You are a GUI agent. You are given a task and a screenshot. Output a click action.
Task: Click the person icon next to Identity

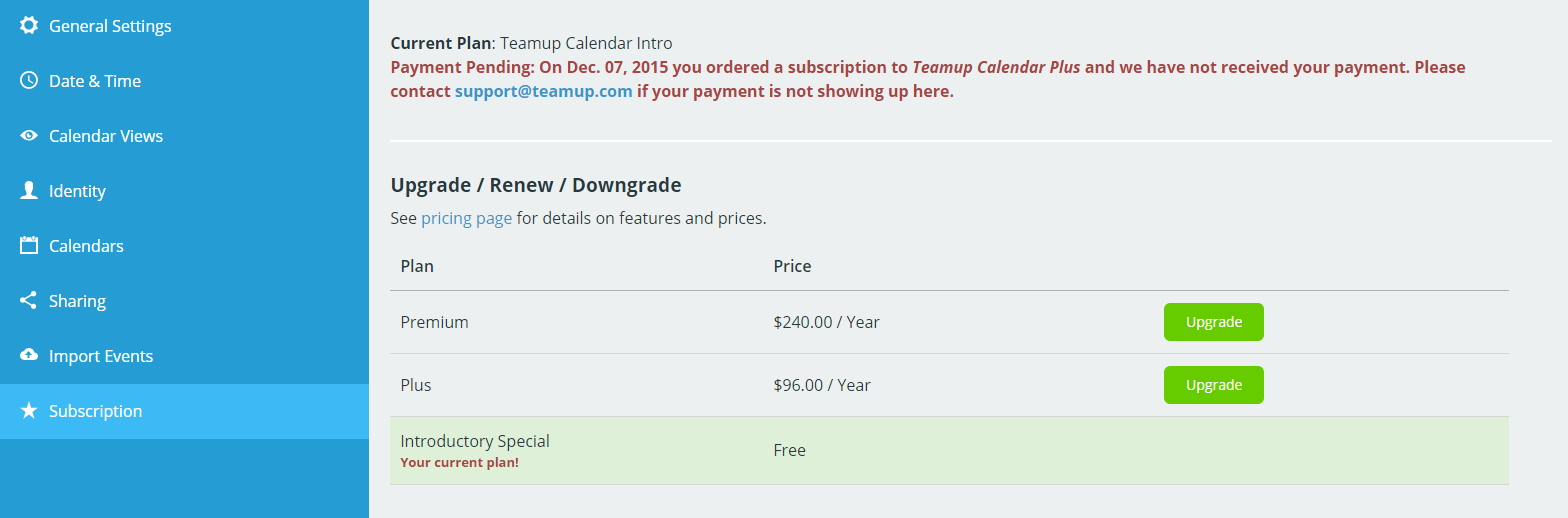(29, 190)
